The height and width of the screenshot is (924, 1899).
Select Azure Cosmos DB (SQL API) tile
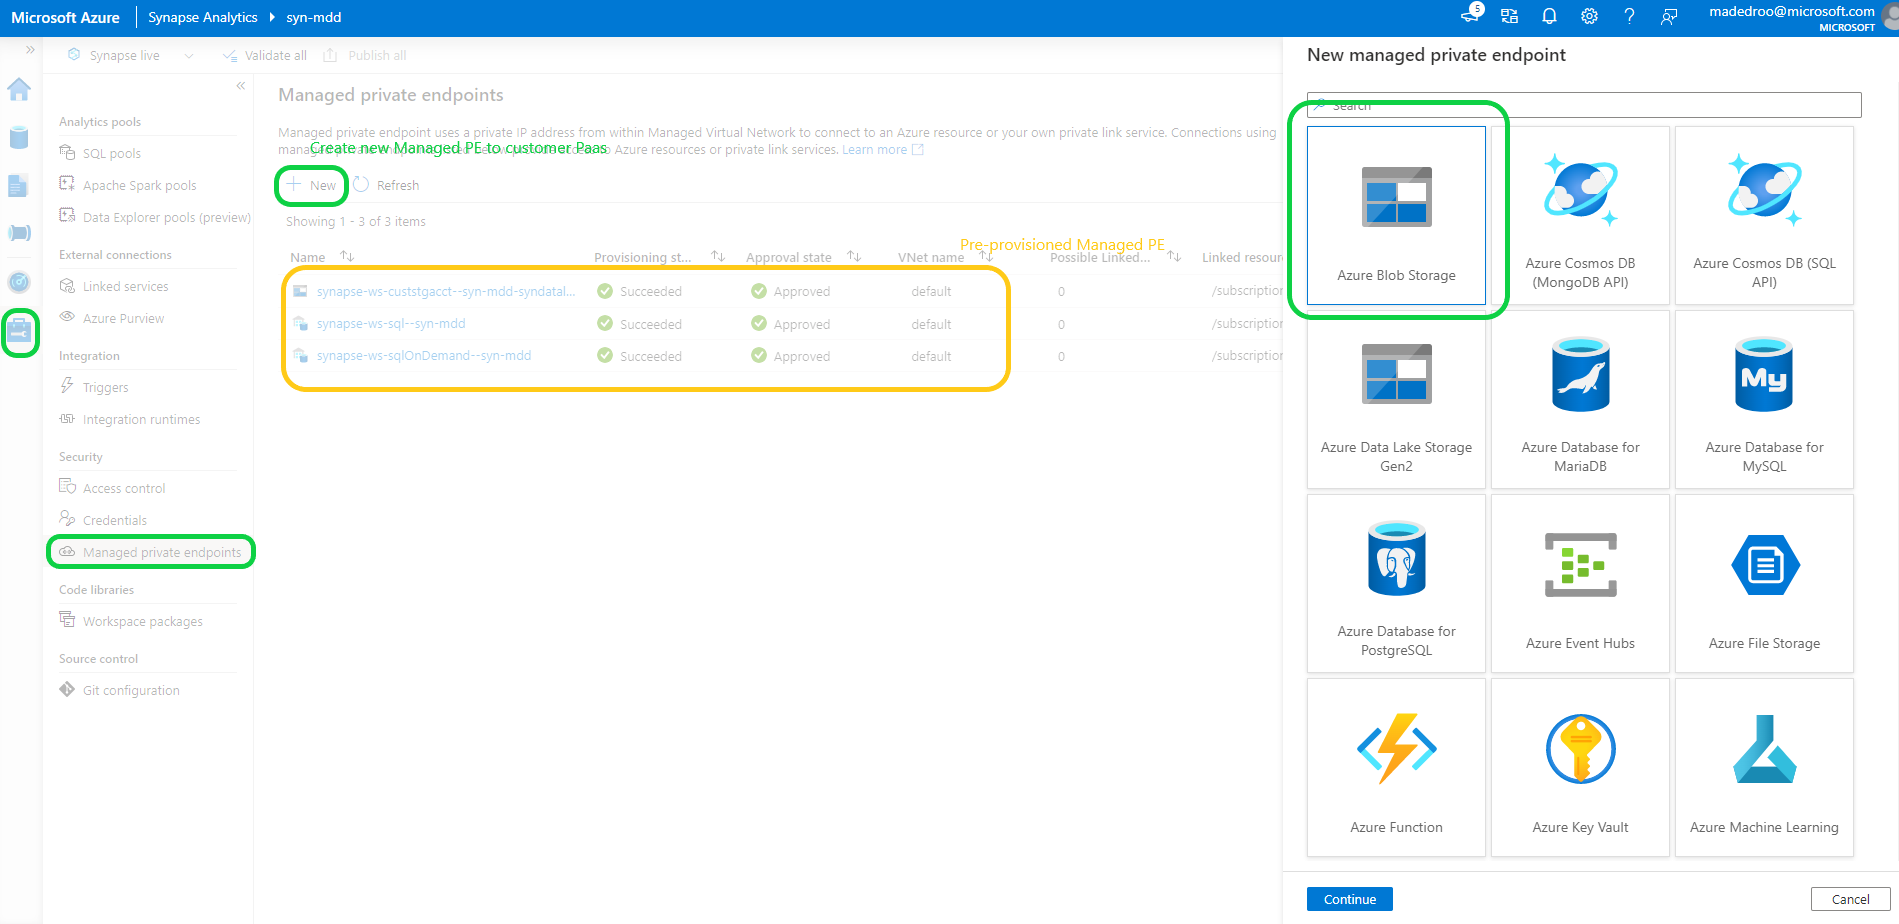click(1764, 215)
